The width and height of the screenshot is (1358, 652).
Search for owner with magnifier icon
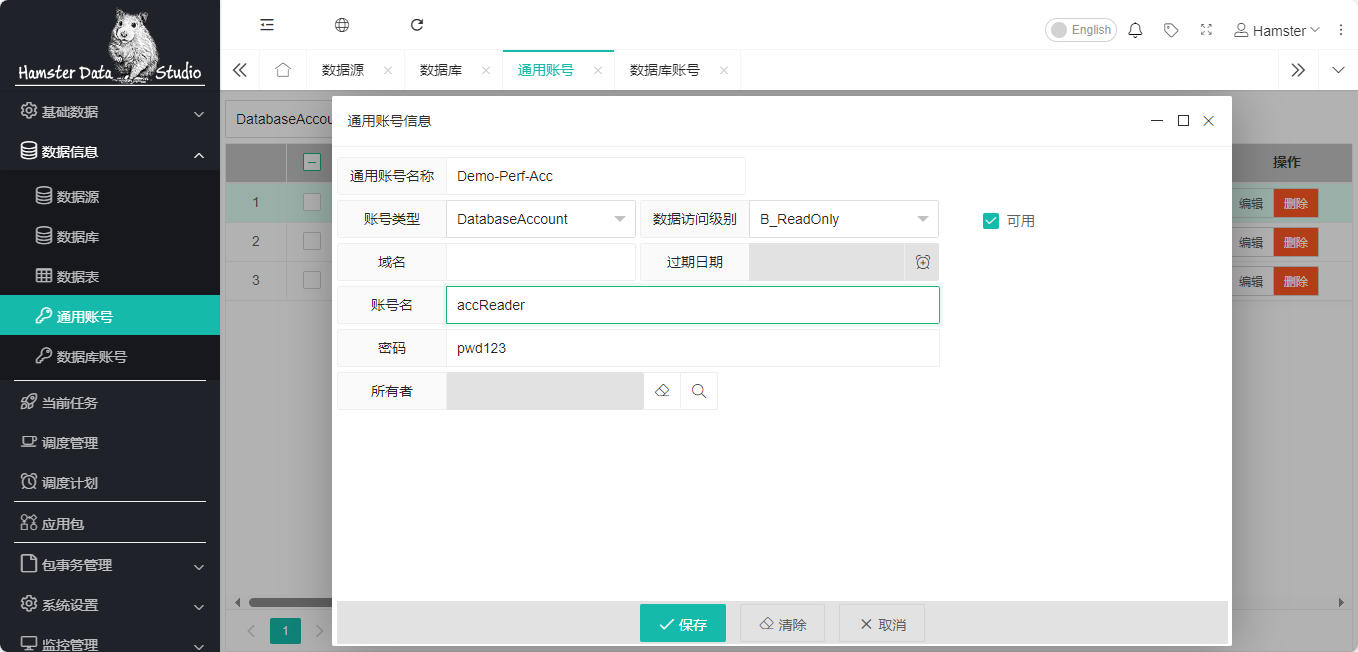pos(699,391)
